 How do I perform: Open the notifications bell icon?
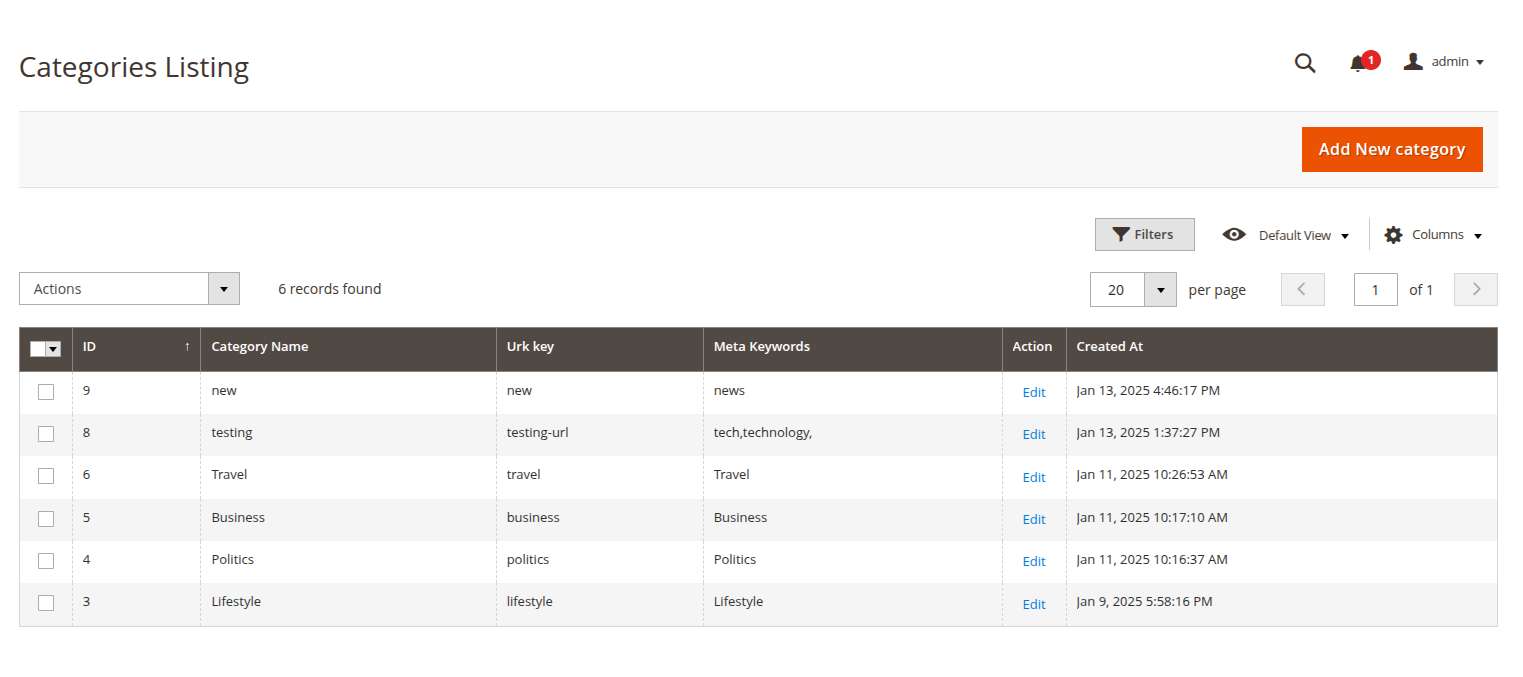[1358, 63]
